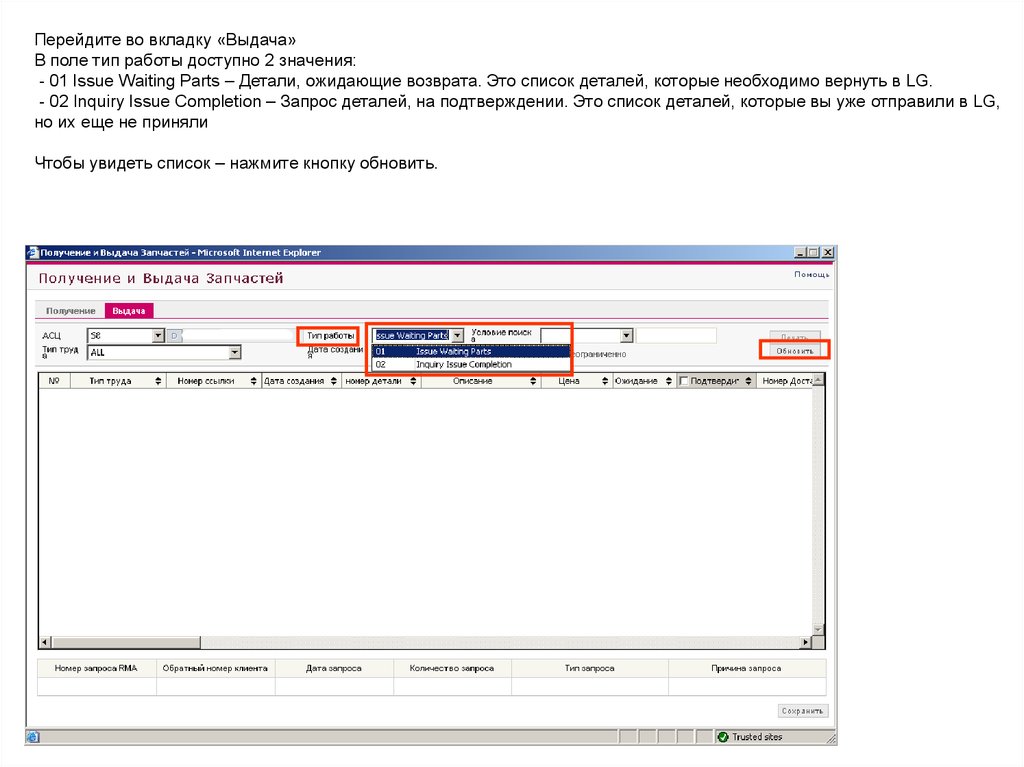Click the vertical scrollbar down arrow
Image resolution: width=1024 pixels, height=767 pixels.
818,630
